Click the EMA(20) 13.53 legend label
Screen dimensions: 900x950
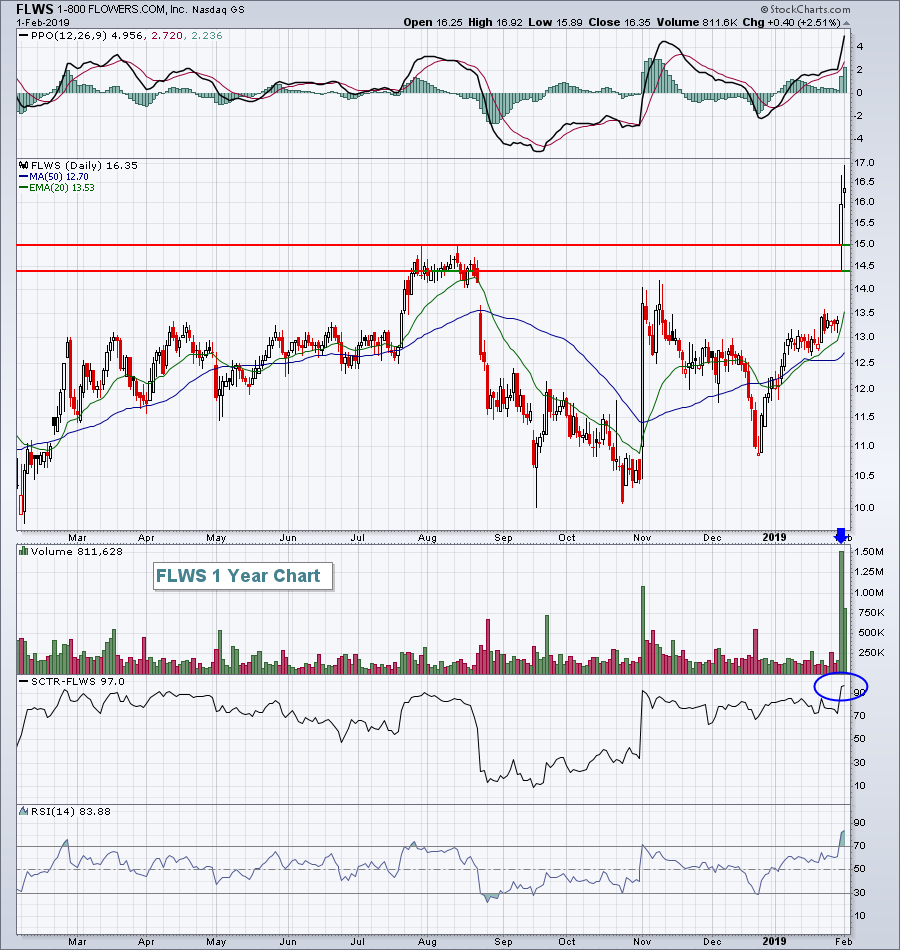62,188
